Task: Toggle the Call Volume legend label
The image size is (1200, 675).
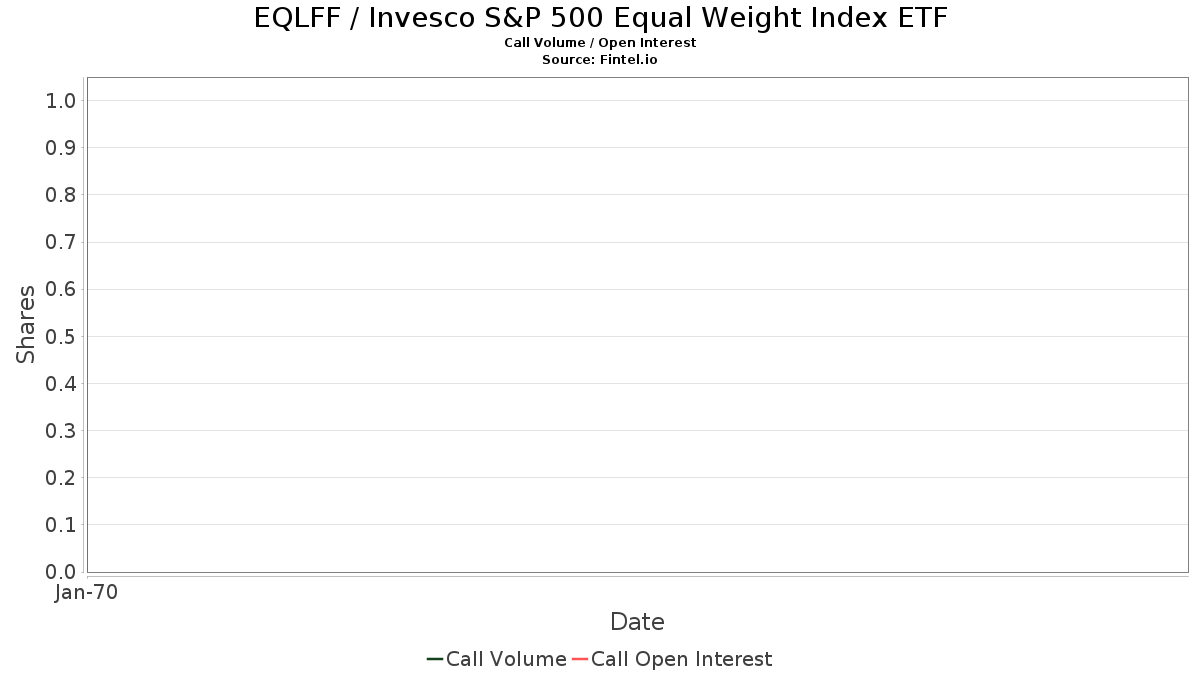Action: tap(506, 659)
